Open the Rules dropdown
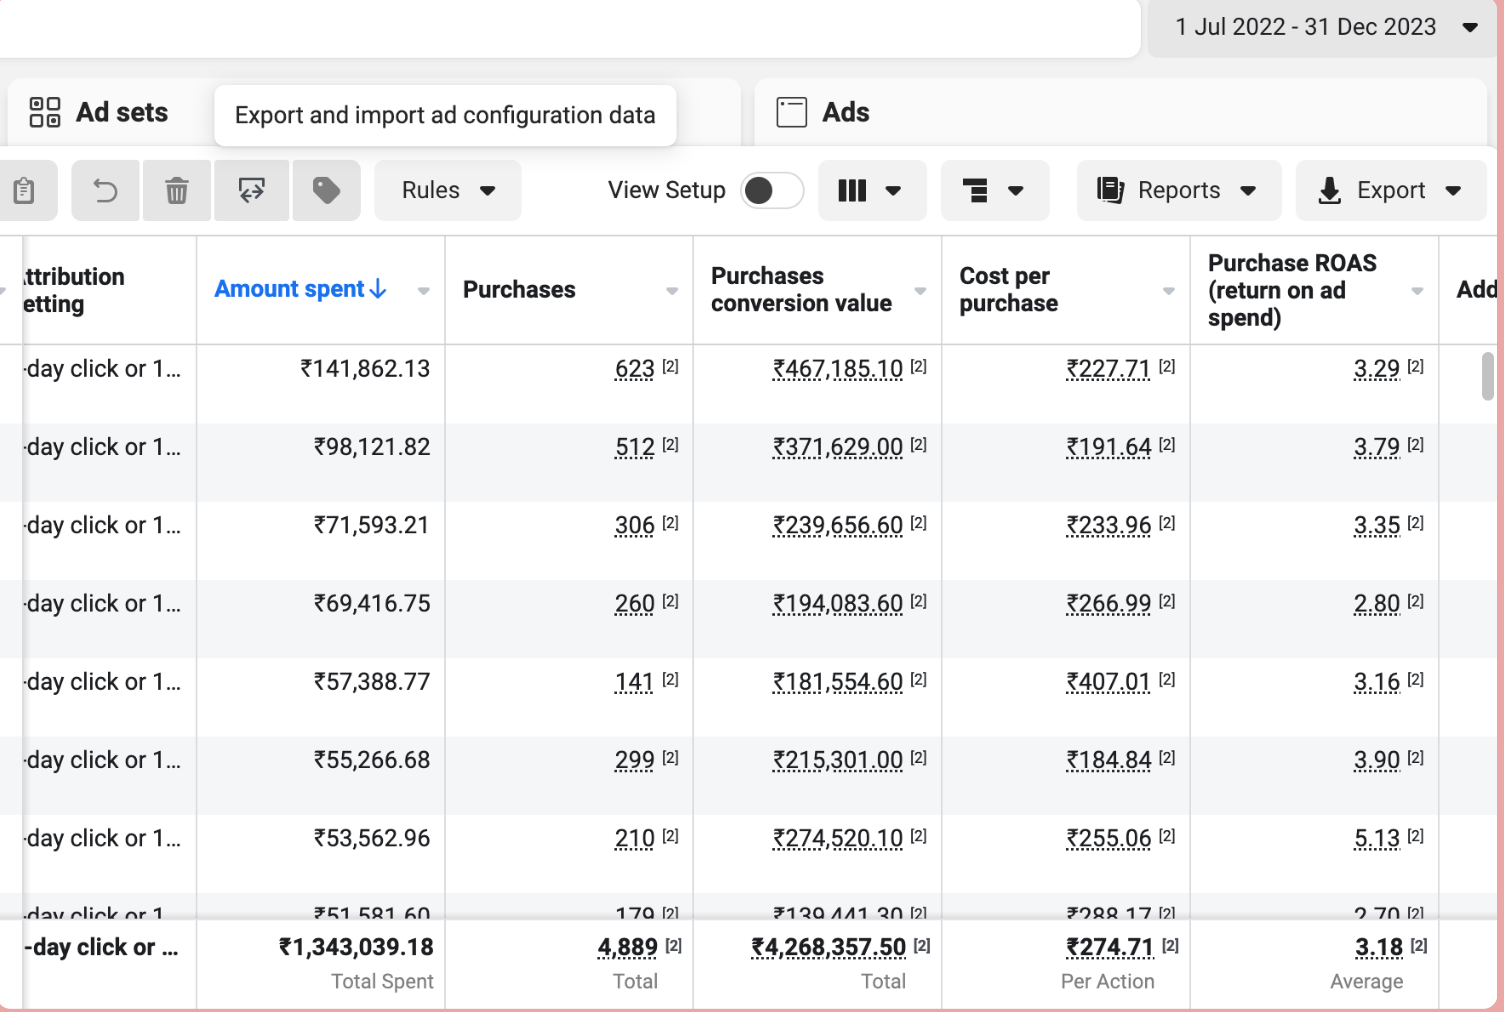 (x=448, y=190)
